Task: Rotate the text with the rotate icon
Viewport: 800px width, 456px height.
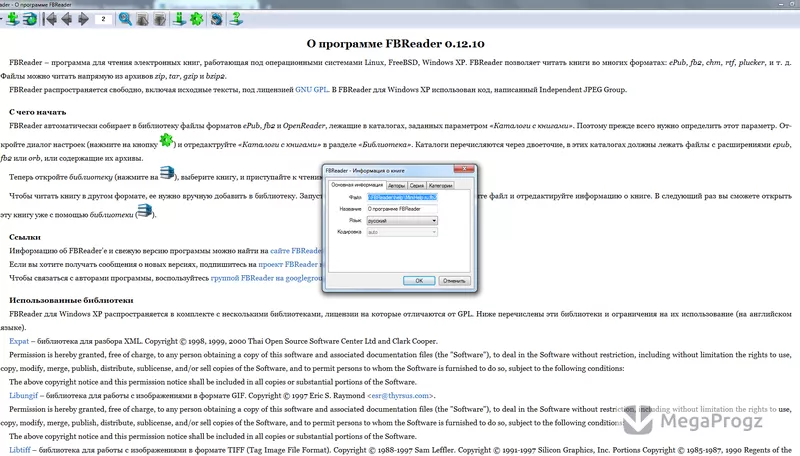Action: point(216,19)
